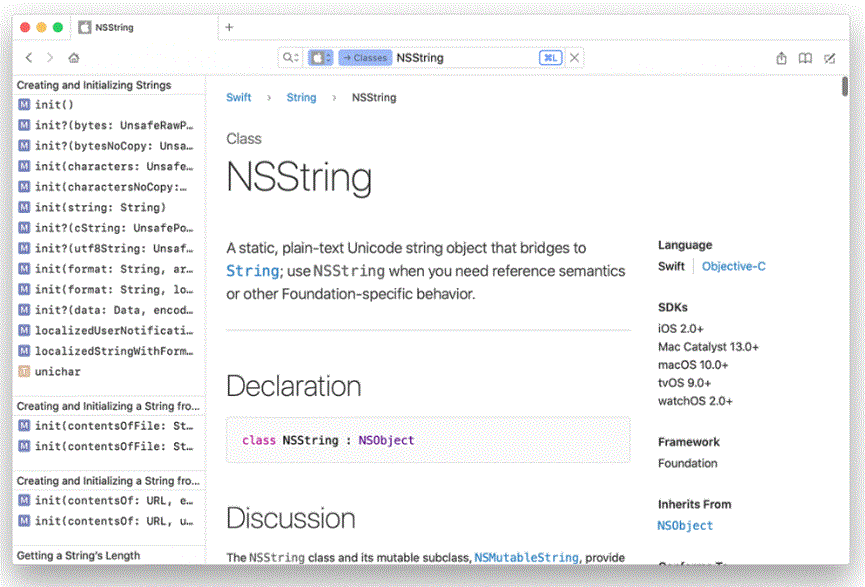Image resolution: width=865 pixels, height=587 pixels.
Task: Select localizedStringWithForm… entry
Action: [x=109, y=351]
